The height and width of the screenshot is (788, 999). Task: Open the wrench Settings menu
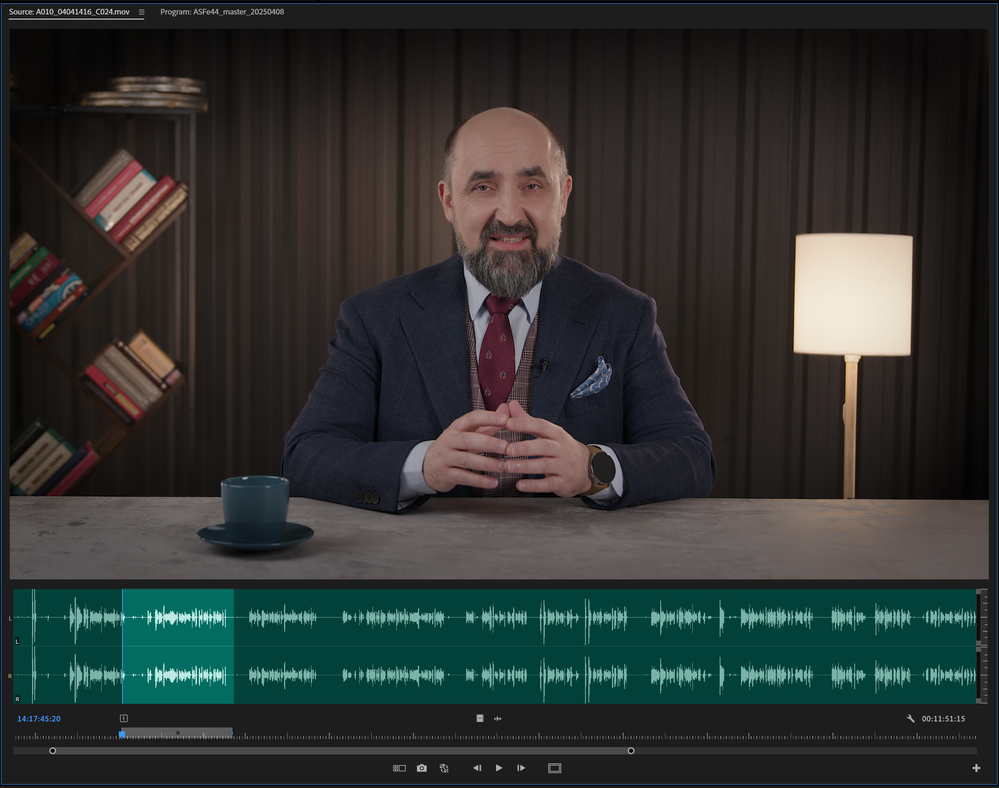point(910,719)
